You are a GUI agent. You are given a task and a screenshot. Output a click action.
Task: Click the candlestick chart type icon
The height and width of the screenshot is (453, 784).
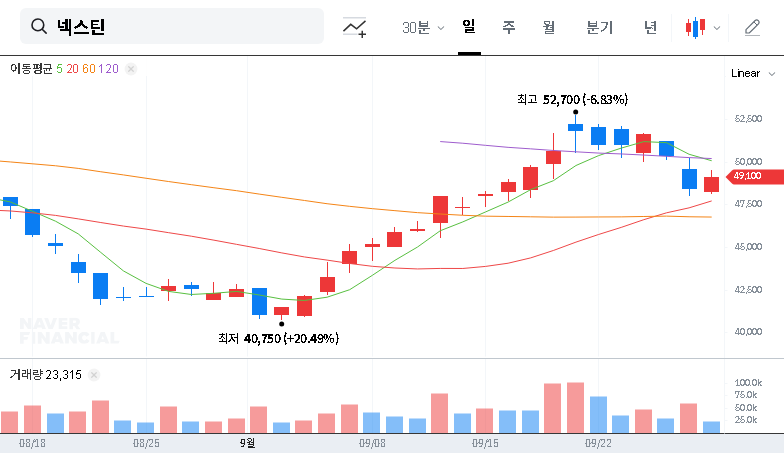696,28
